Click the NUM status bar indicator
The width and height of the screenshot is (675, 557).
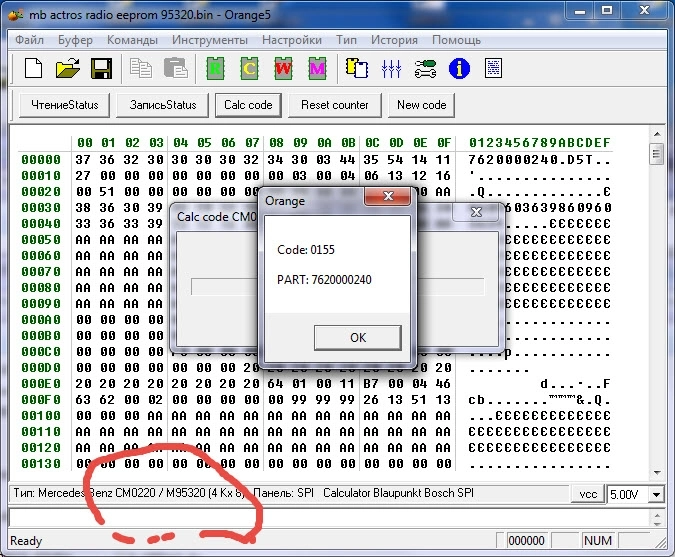click(x=598, y=541)
